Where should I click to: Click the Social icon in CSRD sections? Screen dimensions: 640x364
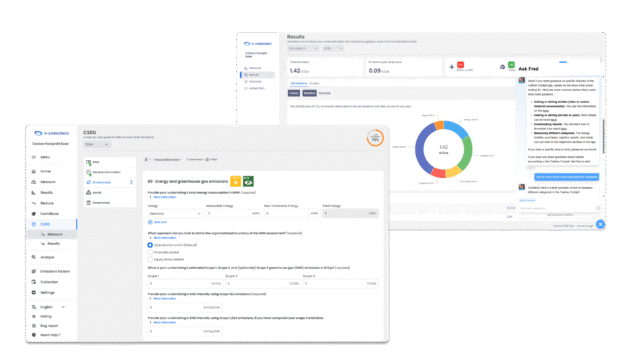pos(89,193)
